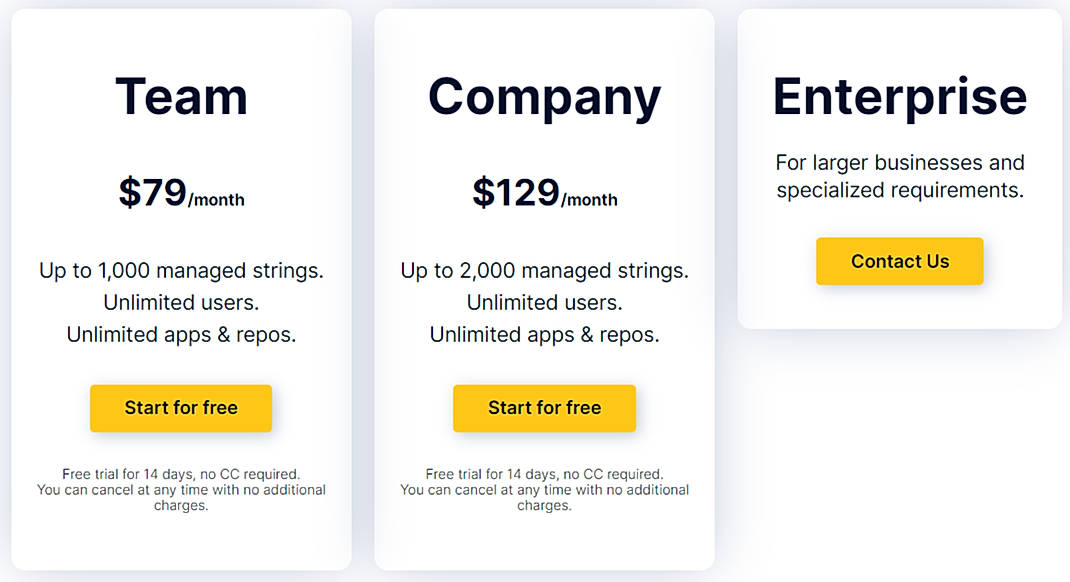Click the Team plan free trial disclaimer text
This screenshot has width=1070, height=582.
click(181, 489)
